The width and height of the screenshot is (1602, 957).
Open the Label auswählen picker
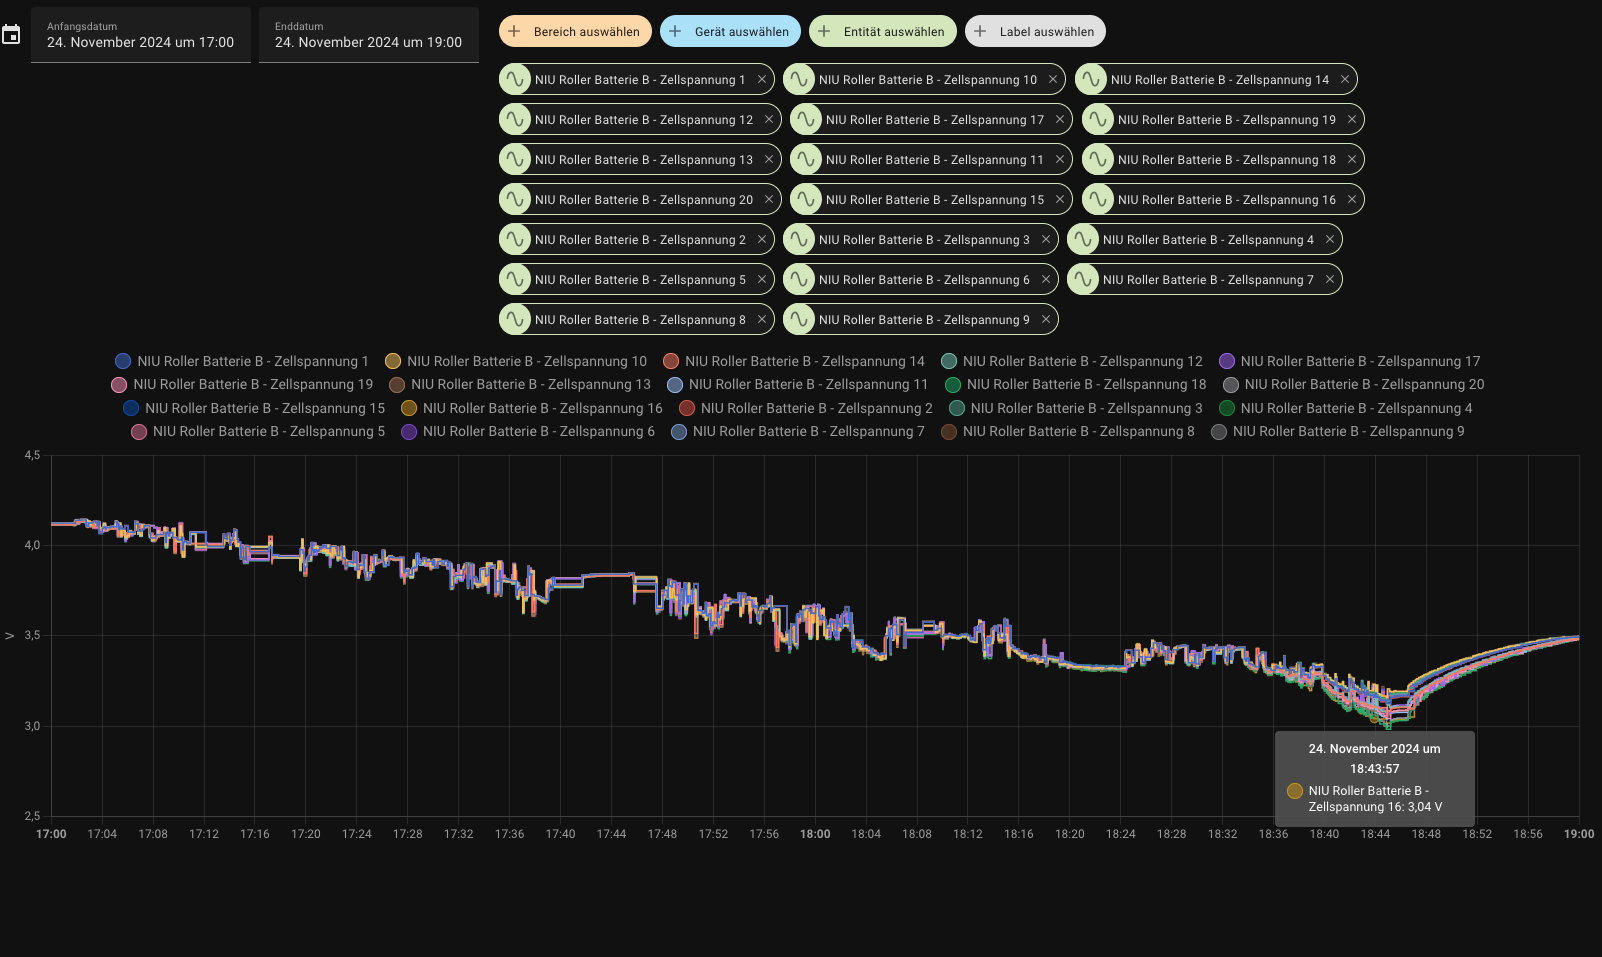click(1035, 32)
